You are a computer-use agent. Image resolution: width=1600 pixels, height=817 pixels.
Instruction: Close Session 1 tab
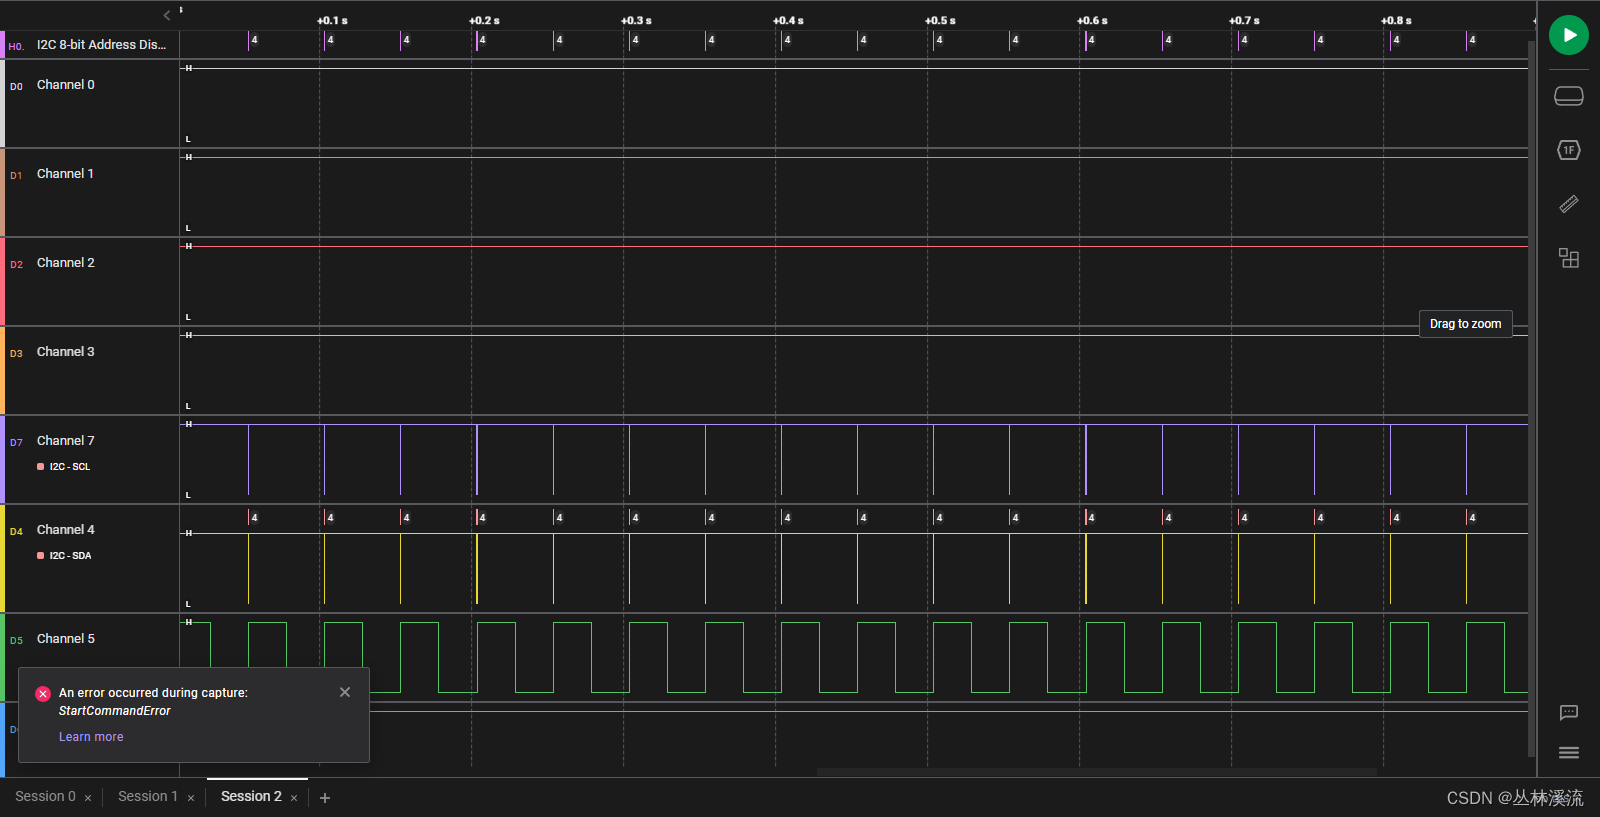click(x=191, y=798)
